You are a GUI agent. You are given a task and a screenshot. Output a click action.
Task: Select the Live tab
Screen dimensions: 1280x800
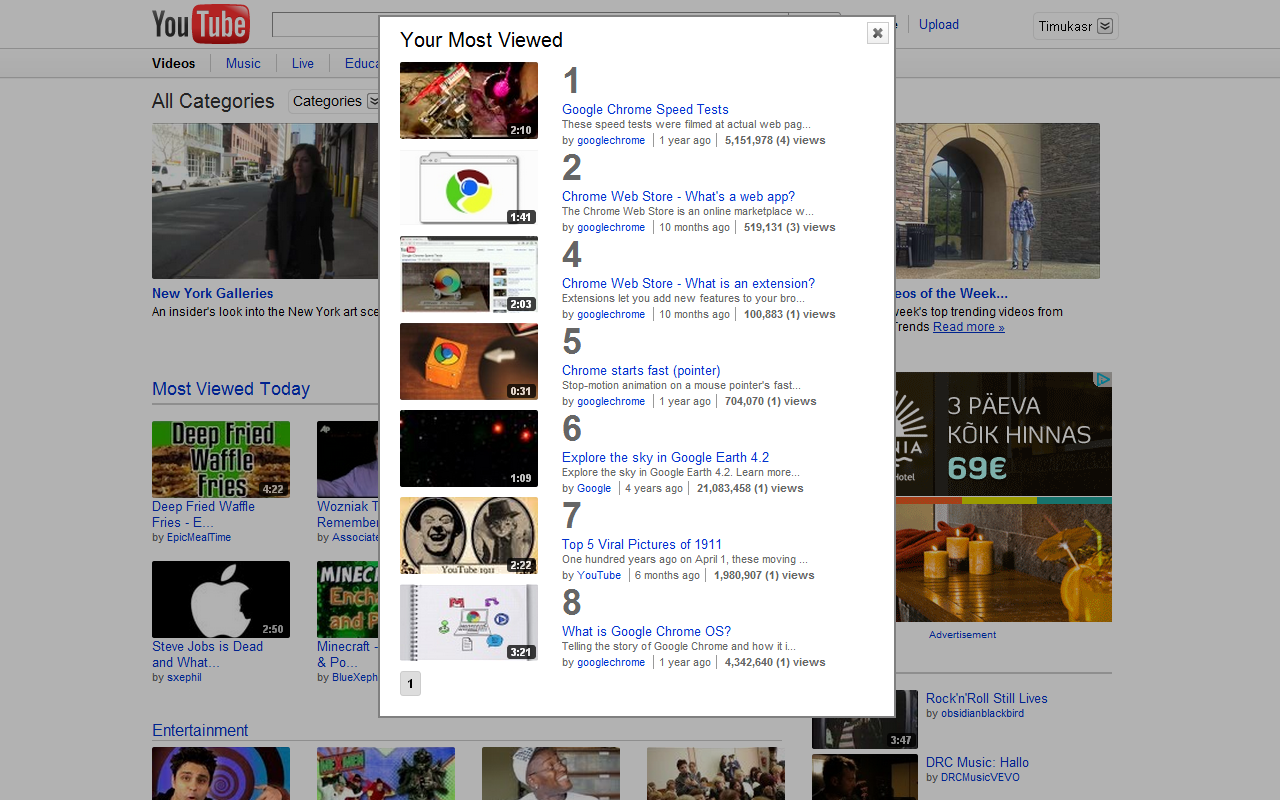(x=303, y=63)
